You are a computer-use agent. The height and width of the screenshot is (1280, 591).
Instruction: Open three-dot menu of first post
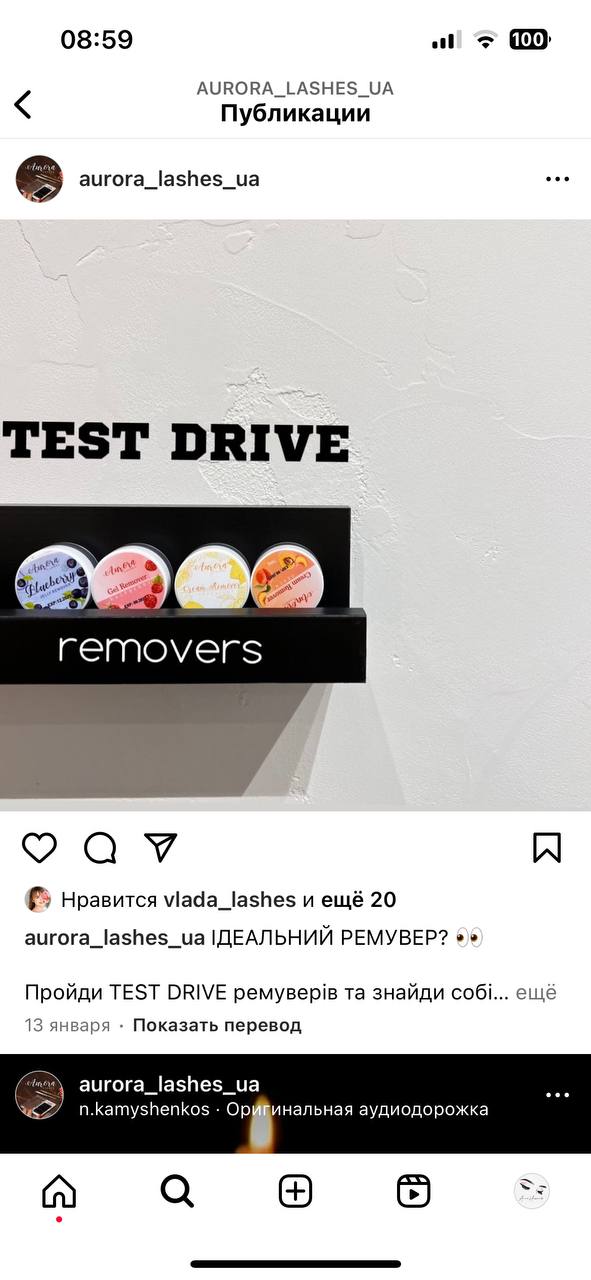(x=557, y=179)
